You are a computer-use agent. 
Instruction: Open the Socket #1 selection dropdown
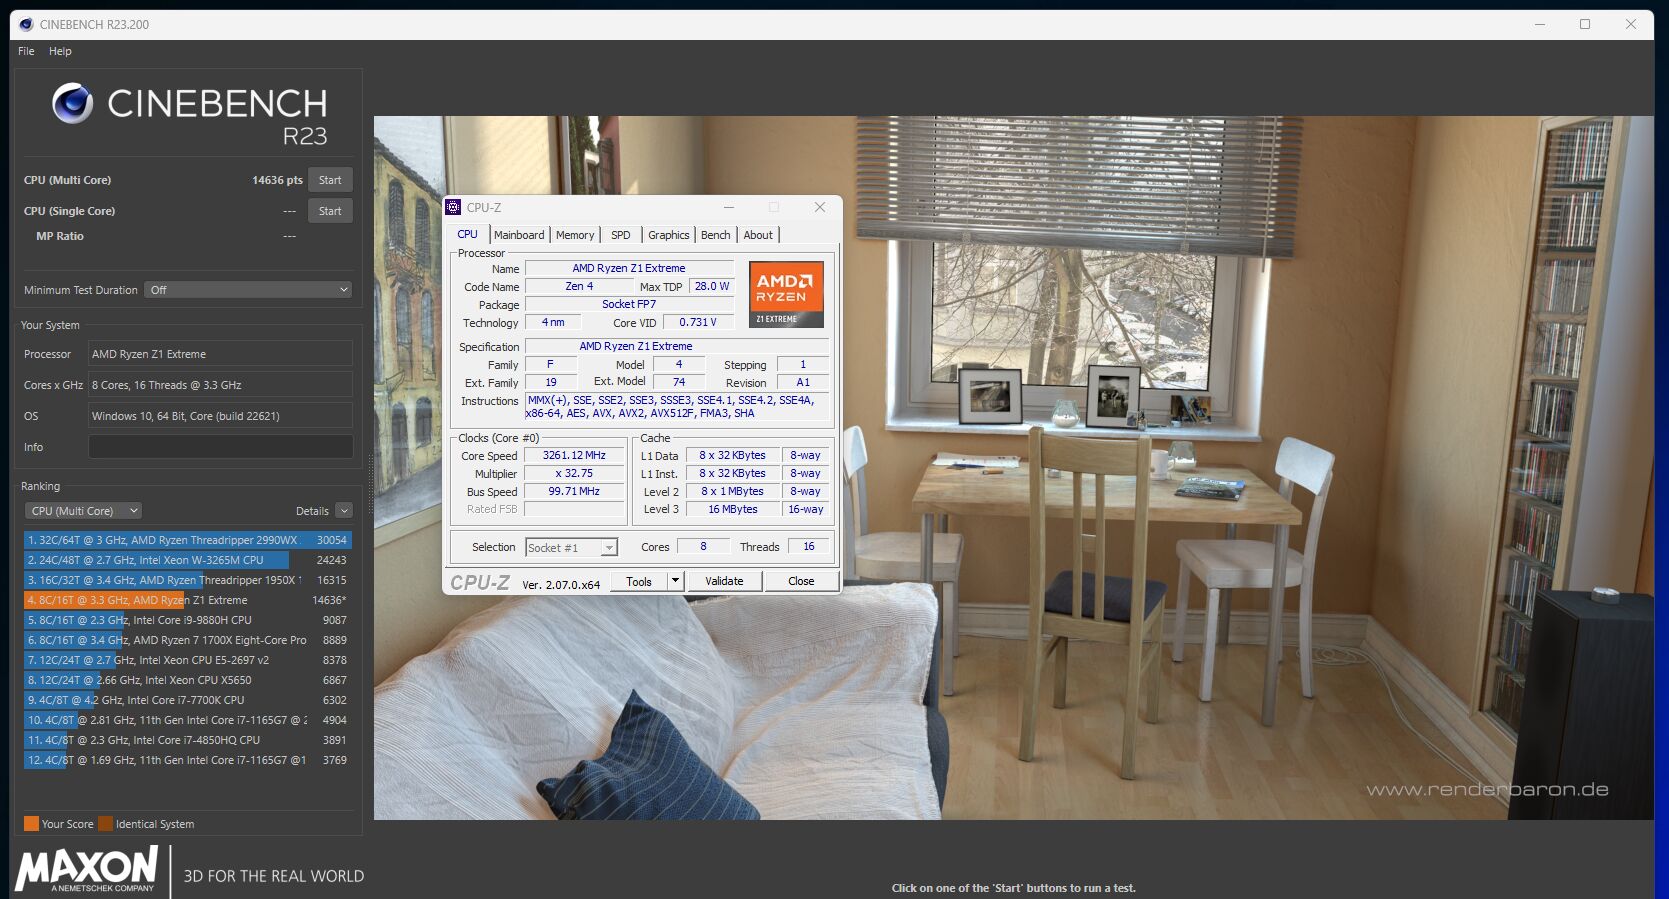(571, 547)
